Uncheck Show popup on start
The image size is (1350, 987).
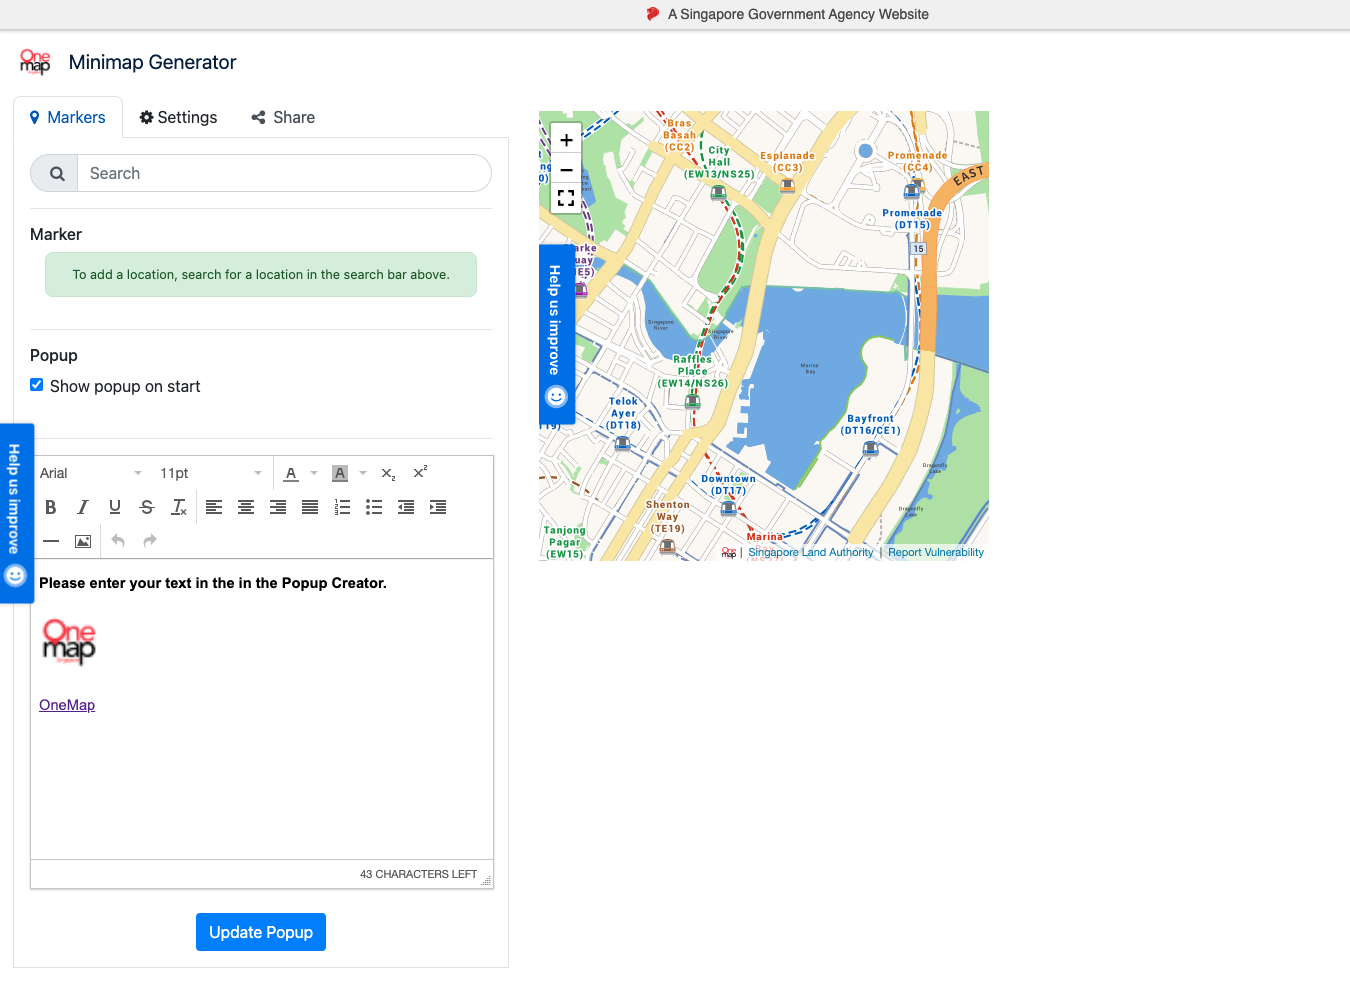pos(37,385)
